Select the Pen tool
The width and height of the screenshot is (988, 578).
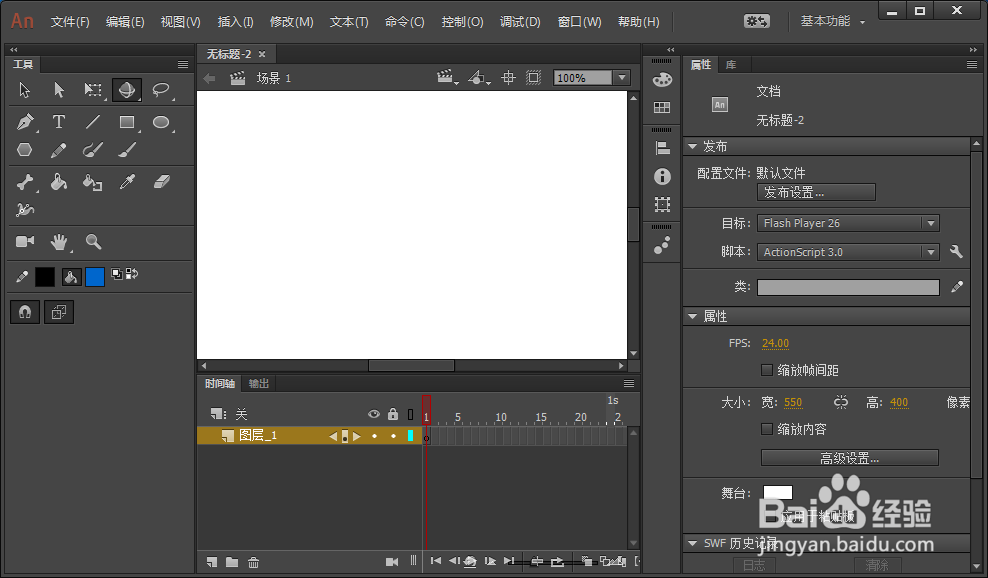click(25, 122)
